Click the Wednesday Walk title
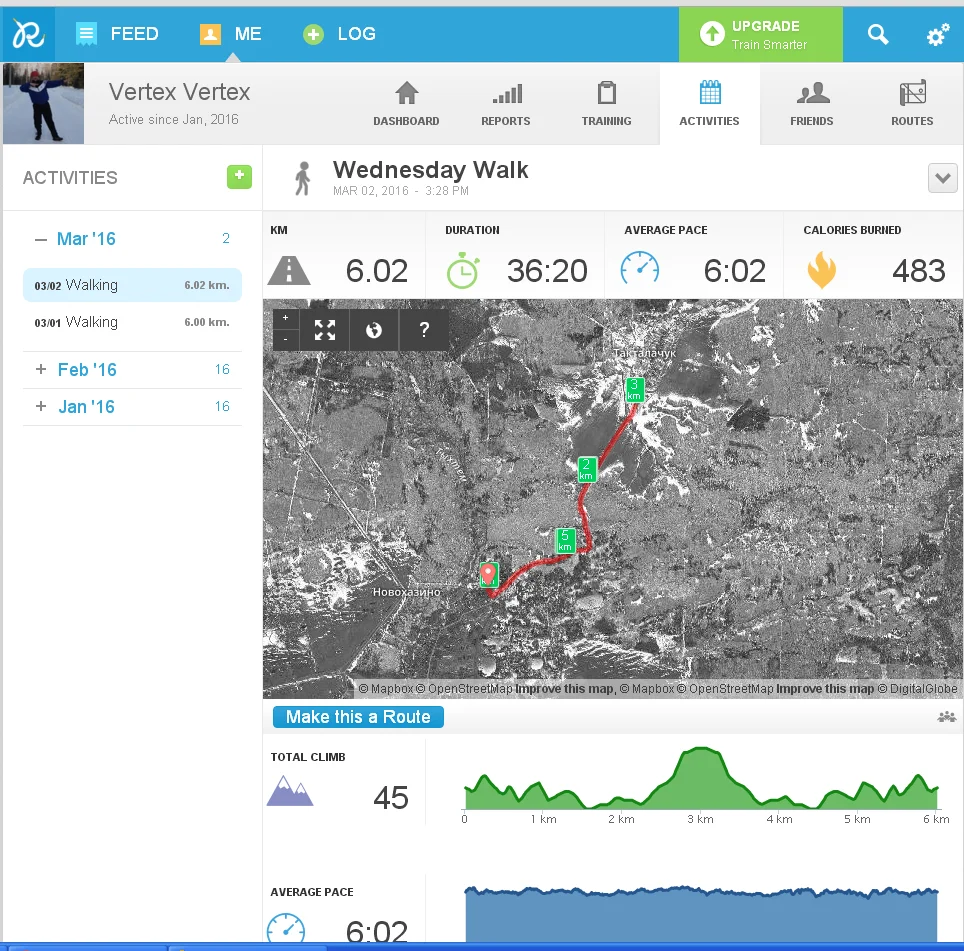Screen dimensions: 964x951 tap(430, 170)
